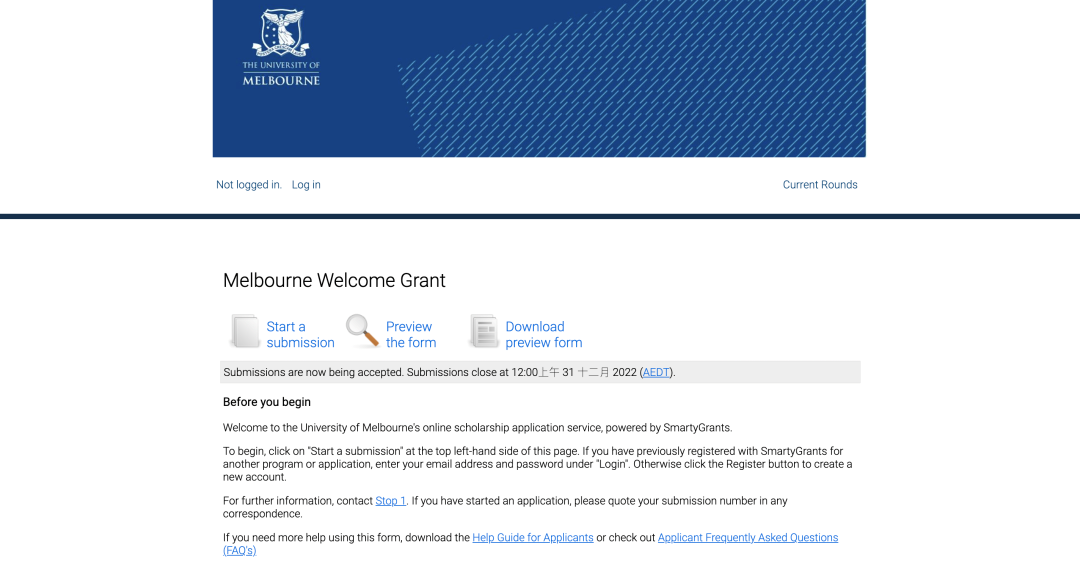Image resolution: width=1080 pixels, height=564 pixels.
Task: Click the Submissions are now being accepted notice
Action: (x=540, y=372)
